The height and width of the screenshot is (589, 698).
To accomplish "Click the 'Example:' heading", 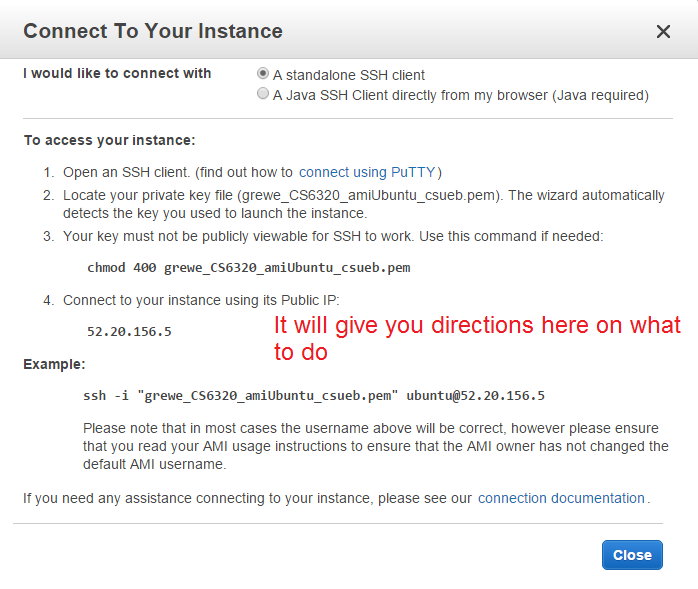I will (x=54, y=365).
